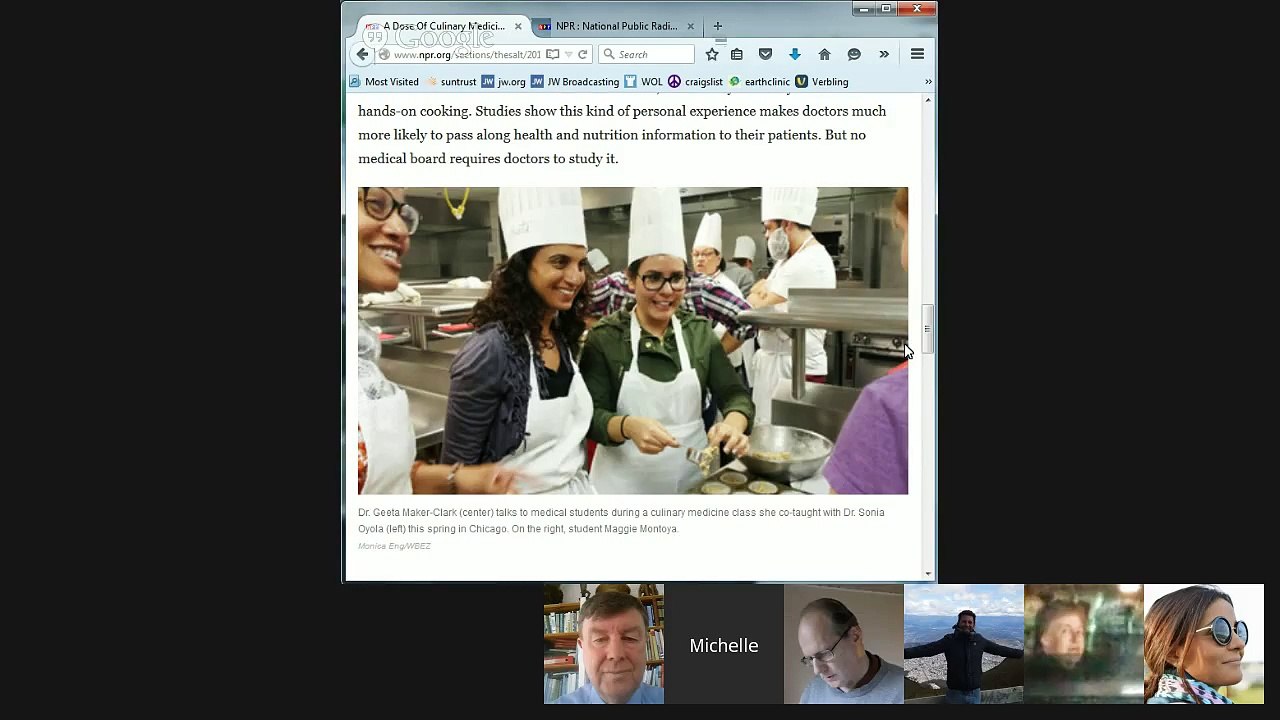Image resolution: width=1280 pixels, height=720 pixels.
Task: Switch to the 'A Dose Of Culinary Medici...' tab
Action: (443, 26)
